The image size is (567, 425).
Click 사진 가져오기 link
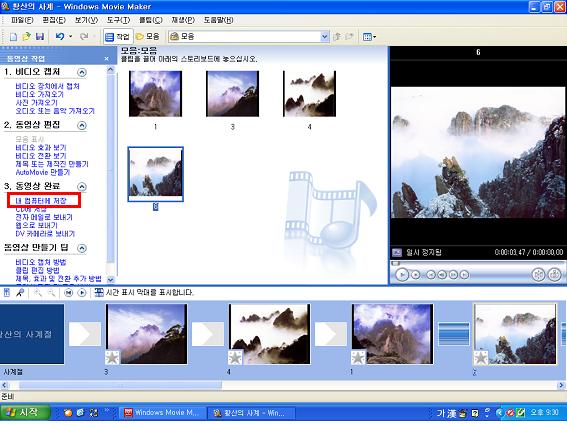coord(37,103)
